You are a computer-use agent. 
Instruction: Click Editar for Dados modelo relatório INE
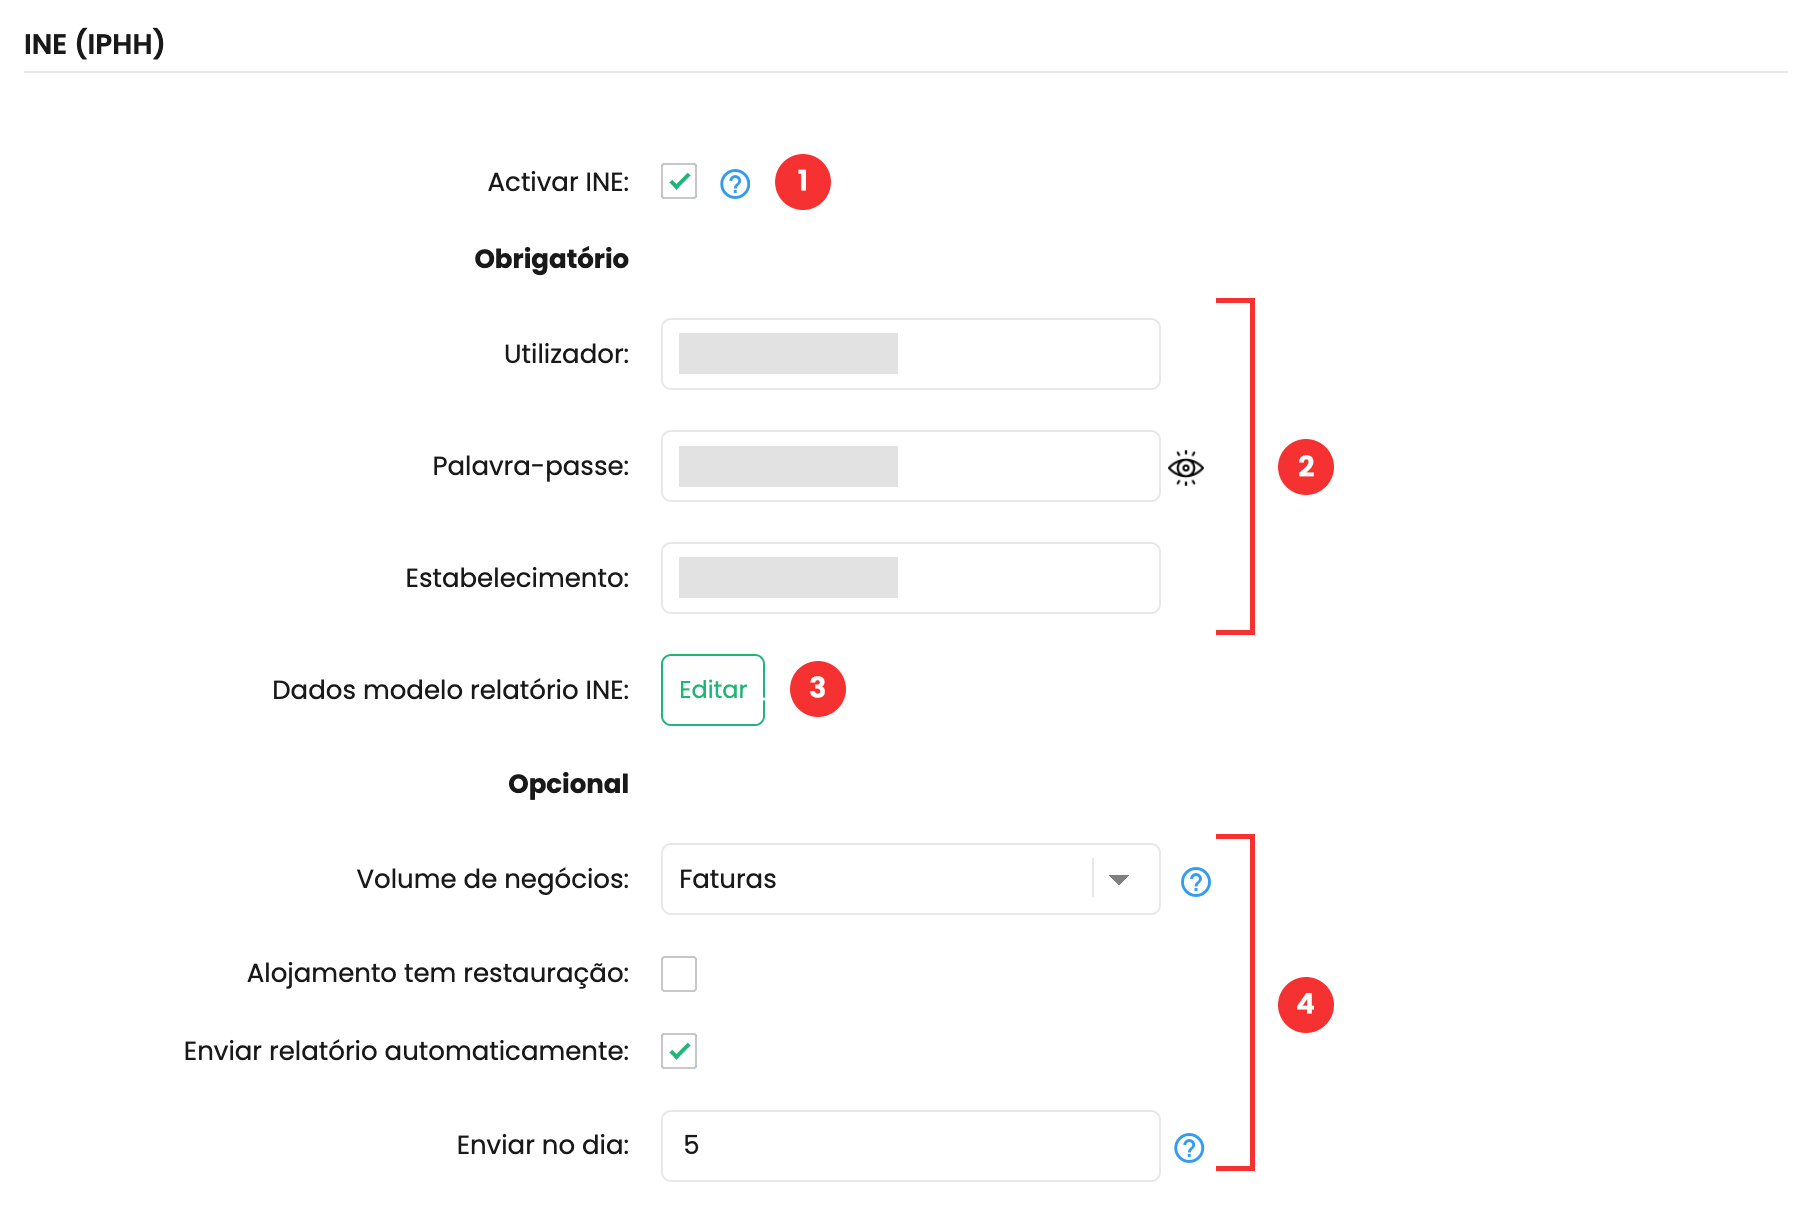[713, 689]
